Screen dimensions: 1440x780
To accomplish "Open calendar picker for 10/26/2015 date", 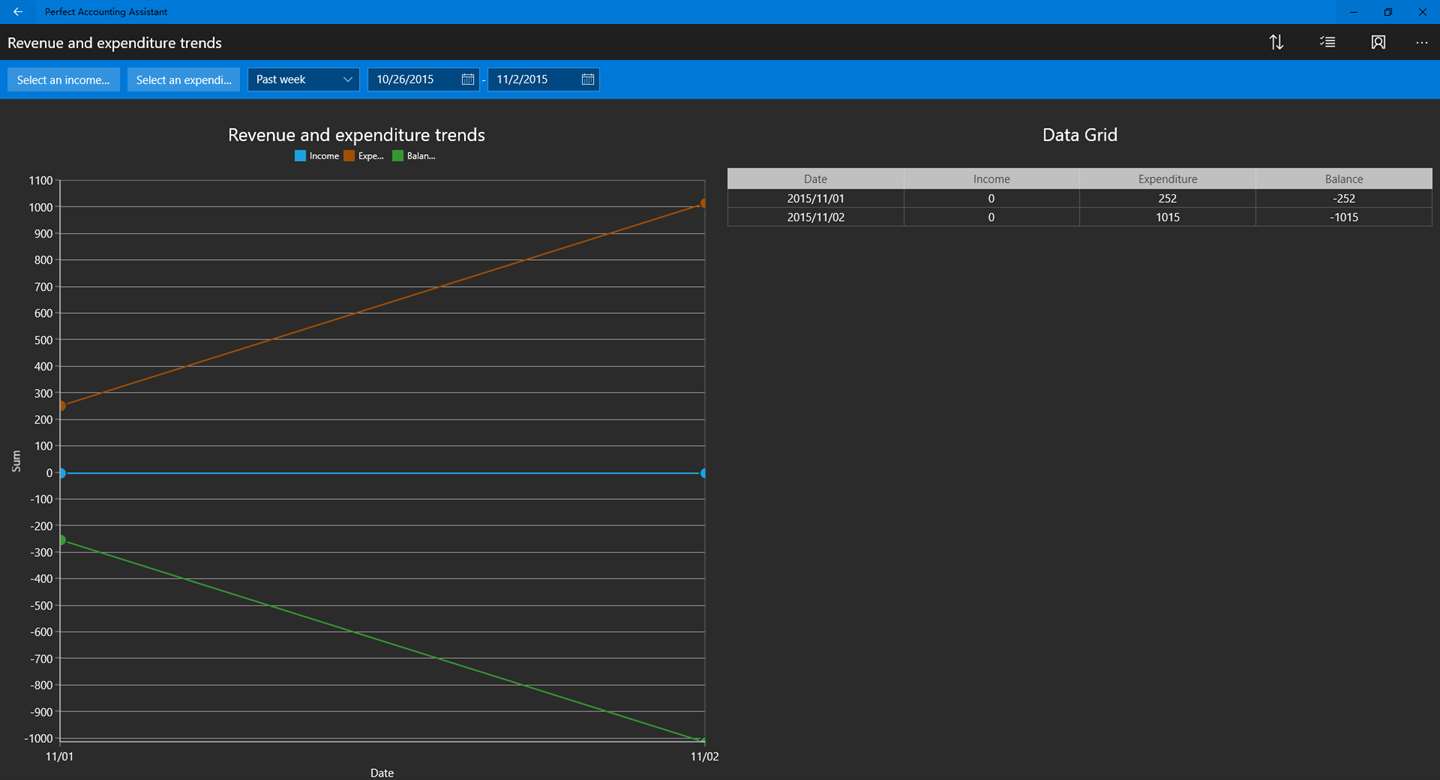I will (x=467, y=79).
